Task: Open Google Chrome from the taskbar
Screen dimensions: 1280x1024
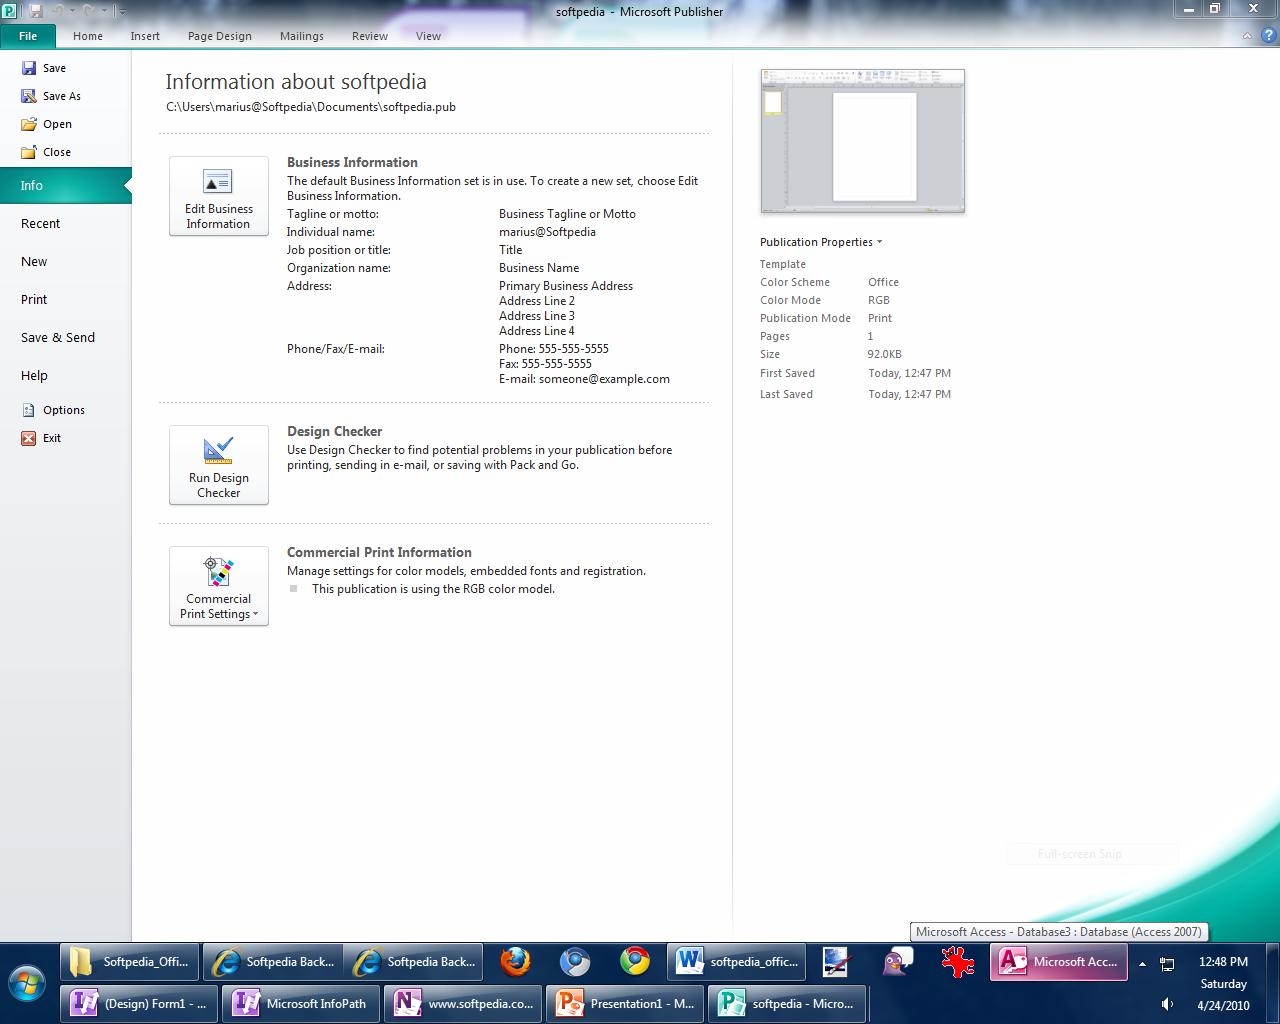Action: (x=634, y=962)
